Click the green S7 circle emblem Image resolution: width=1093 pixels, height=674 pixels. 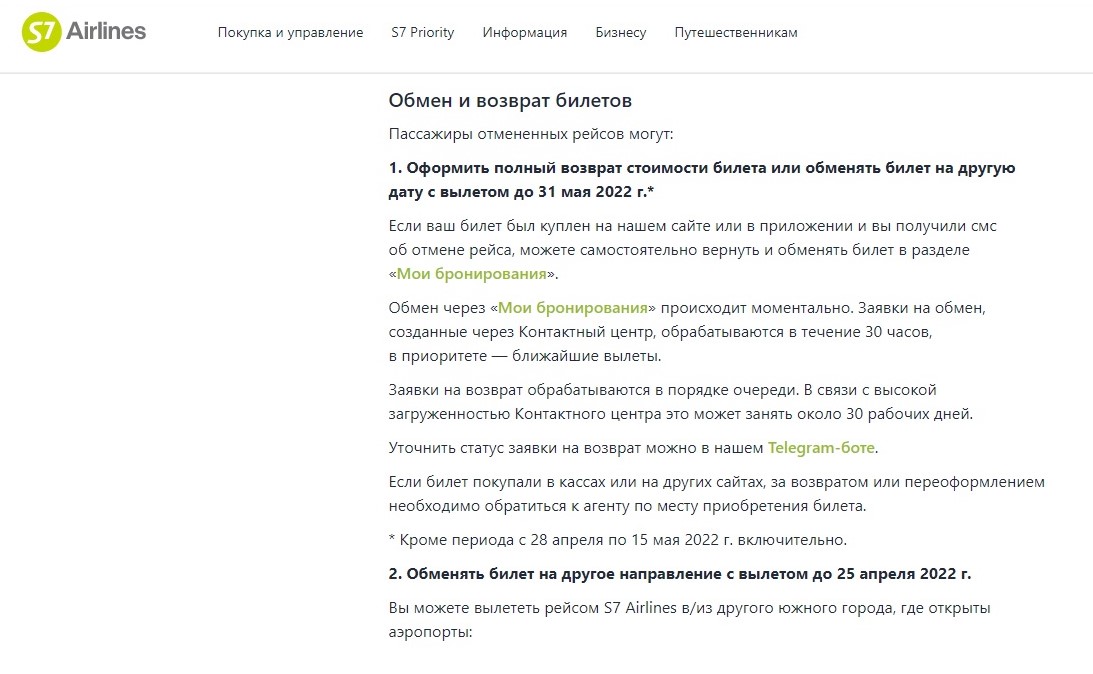[41, 33]
